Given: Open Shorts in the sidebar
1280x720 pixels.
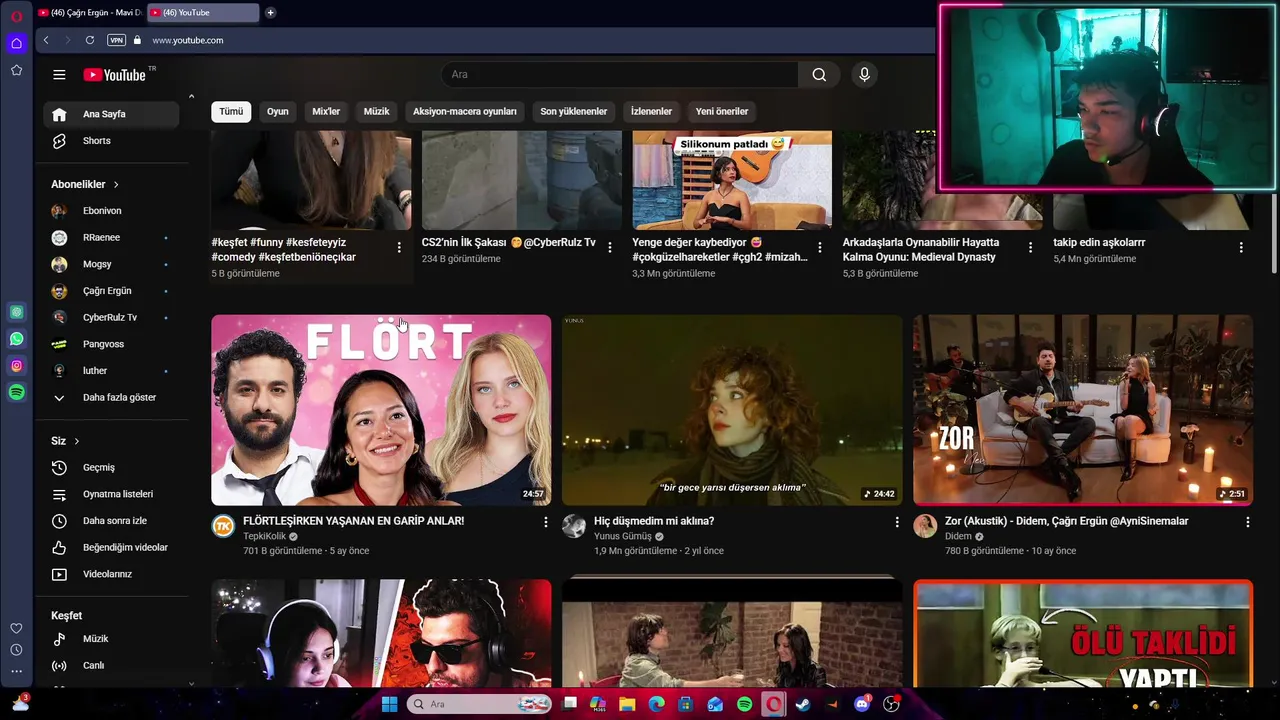Looking at the screenshot, I should point(111,141).
